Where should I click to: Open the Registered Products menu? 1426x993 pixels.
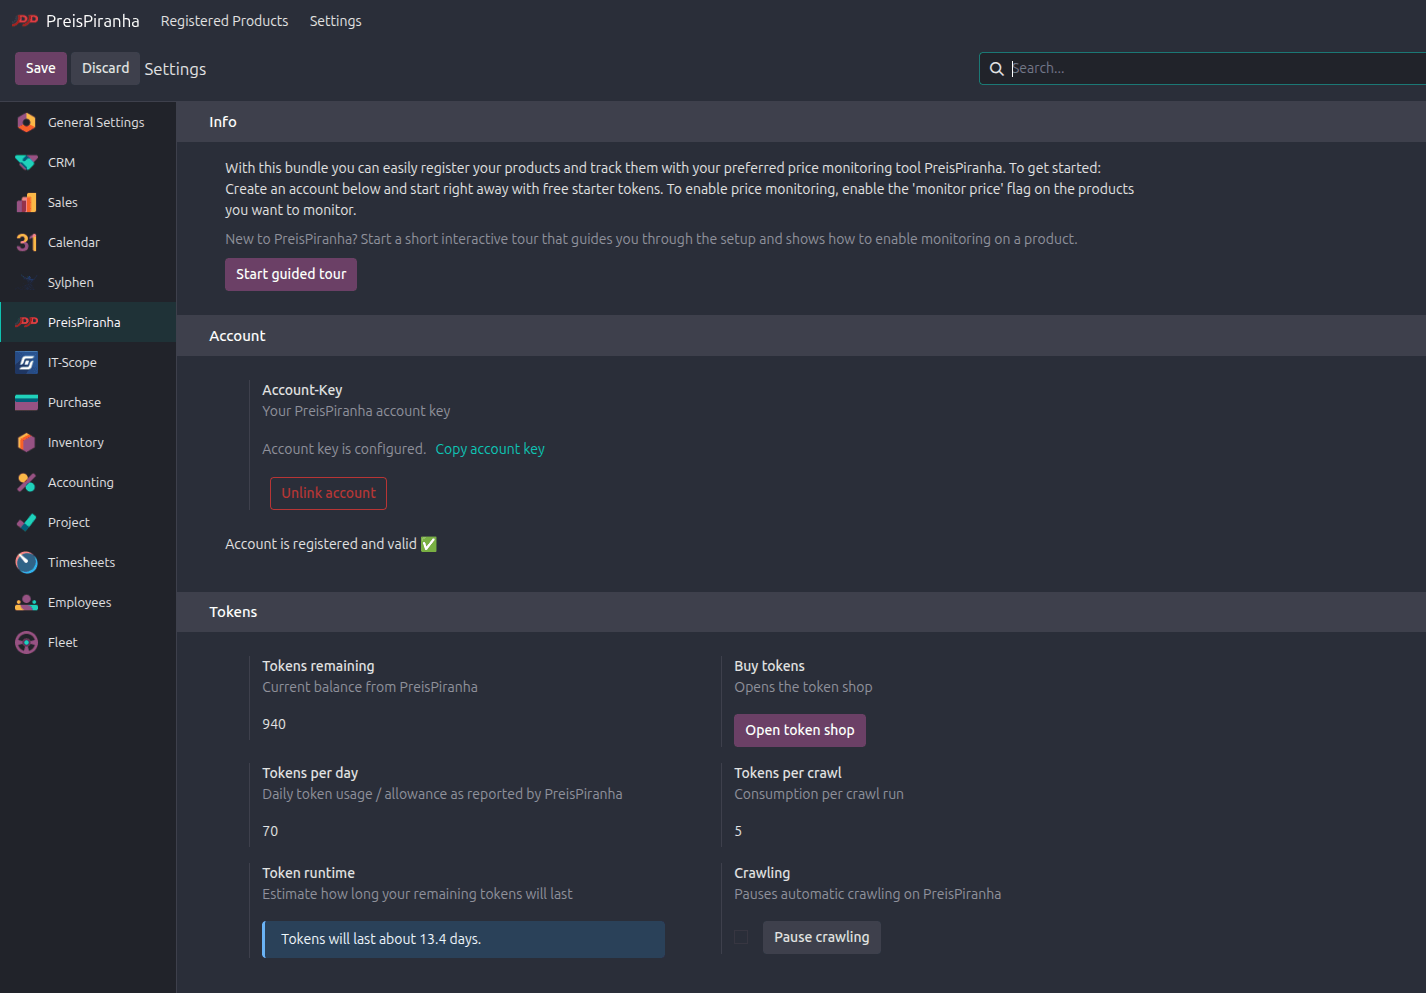(224, 21)
